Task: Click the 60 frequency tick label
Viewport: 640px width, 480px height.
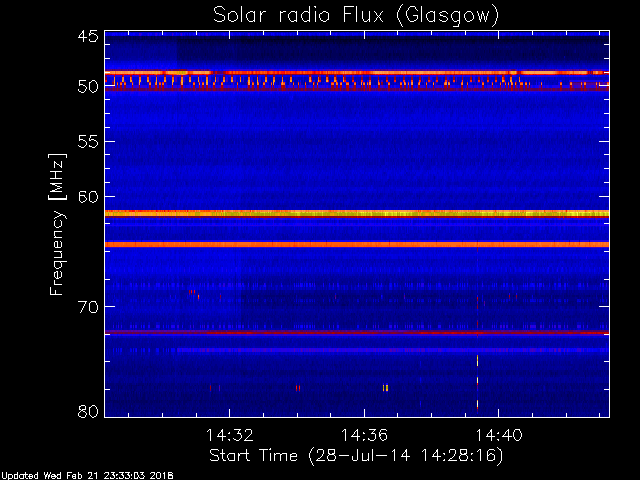Action: [x=89, y=197]
